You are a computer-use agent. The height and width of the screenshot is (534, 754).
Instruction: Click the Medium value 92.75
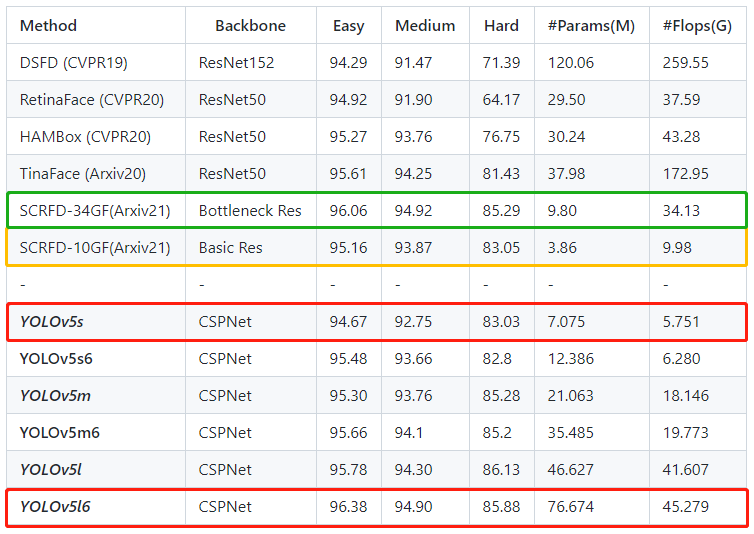click(414, 322)
